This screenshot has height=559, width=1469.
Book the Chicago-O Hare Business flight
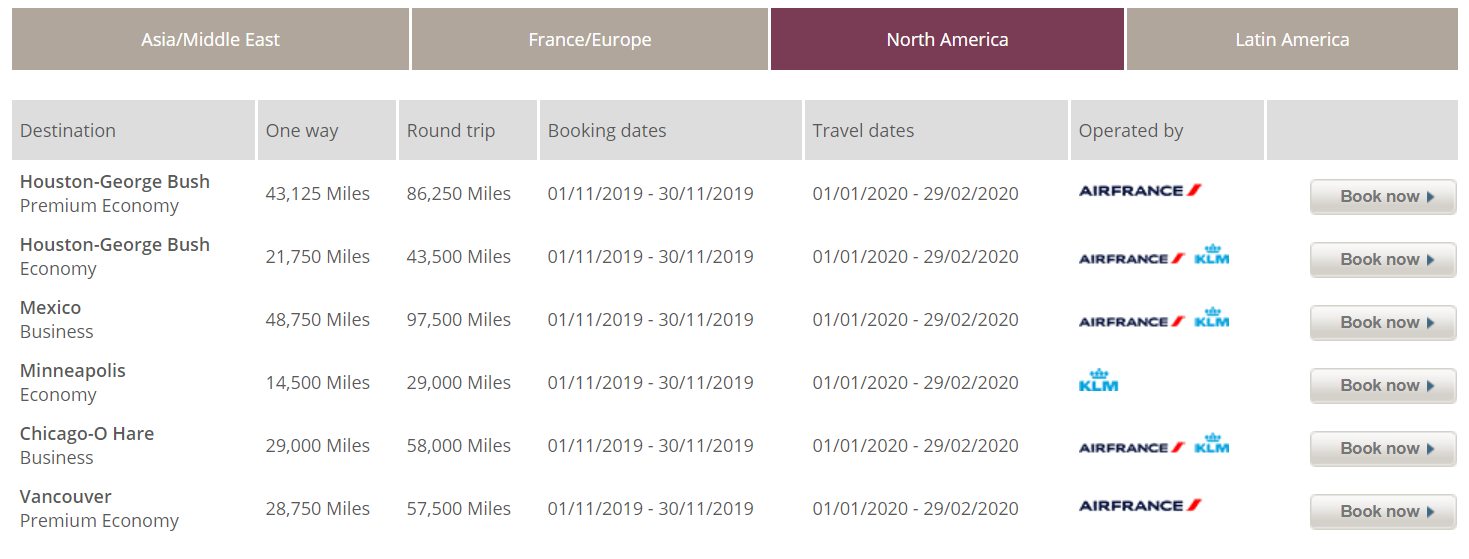coord(1383,449)
